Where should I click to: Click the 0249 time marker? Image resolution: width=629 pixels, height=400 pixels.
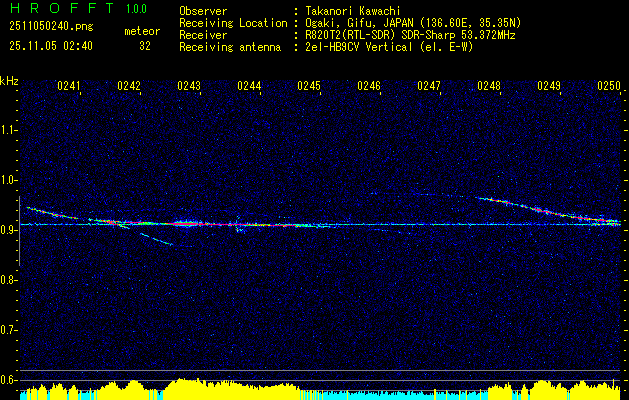(549, 86)
